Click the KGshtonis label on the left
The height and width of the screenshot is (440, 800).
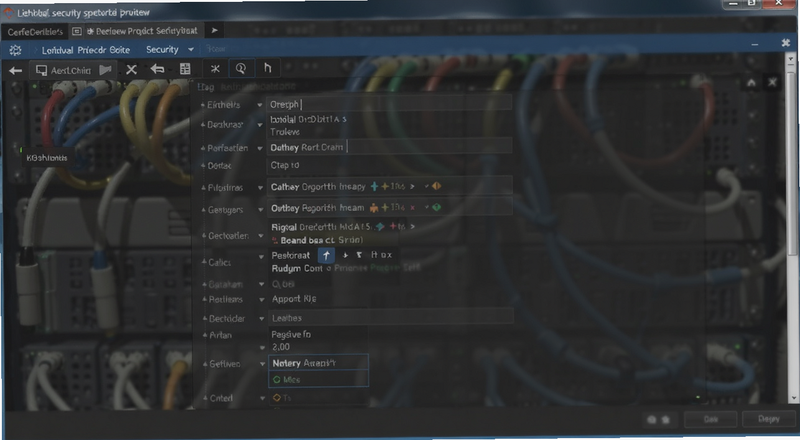click(46, 158)
